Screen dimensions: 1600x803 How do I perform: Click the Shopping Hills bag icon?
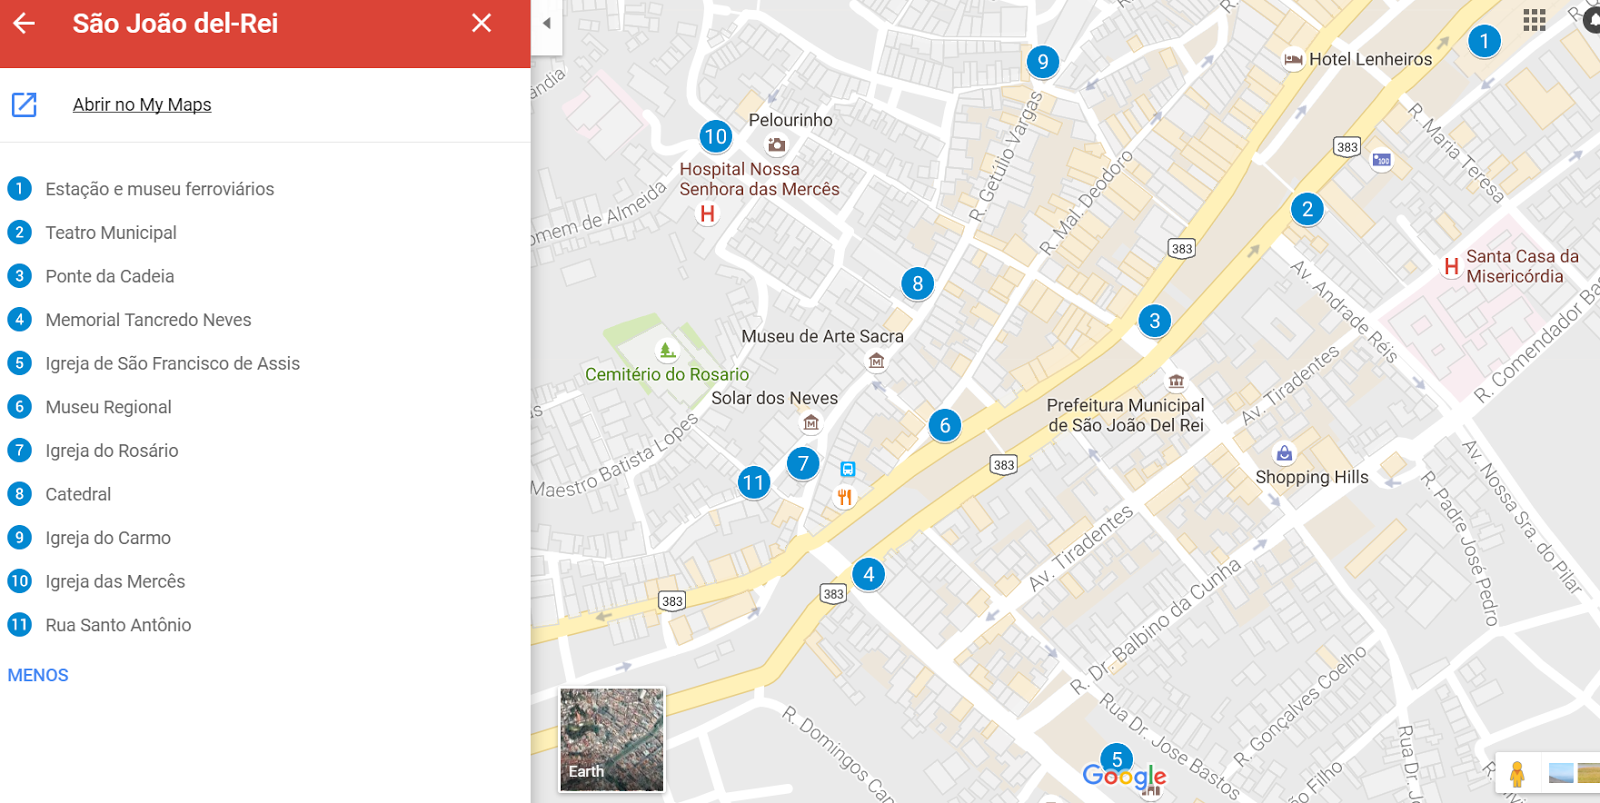pos(1285,454)
